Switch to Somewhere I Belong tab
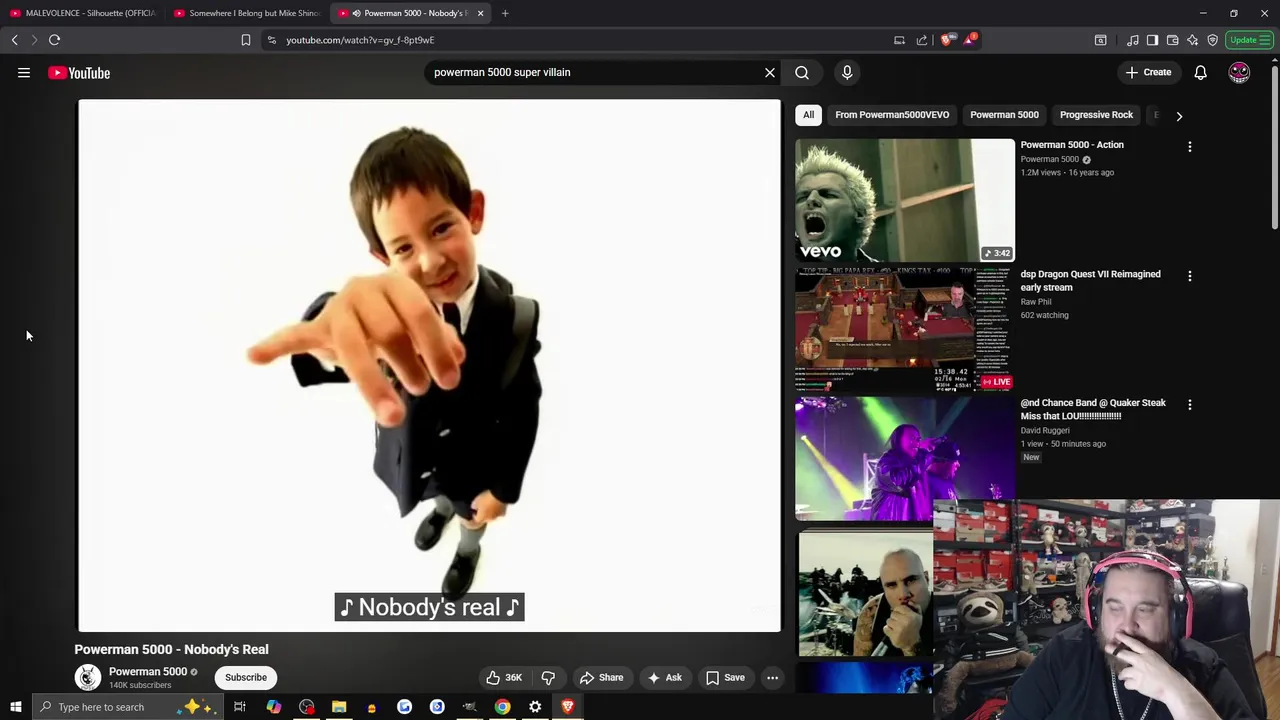 248,13
